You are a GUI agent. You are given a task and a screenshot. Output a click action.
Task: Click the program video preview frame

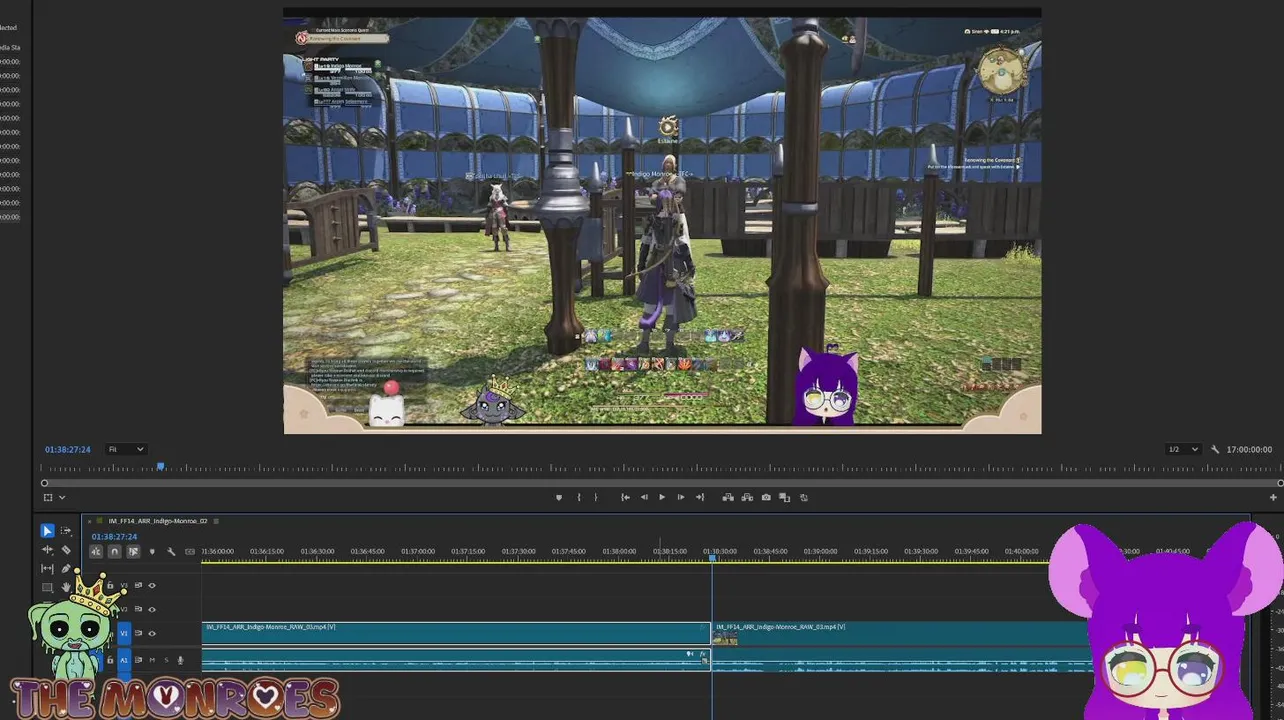[662, 221]
